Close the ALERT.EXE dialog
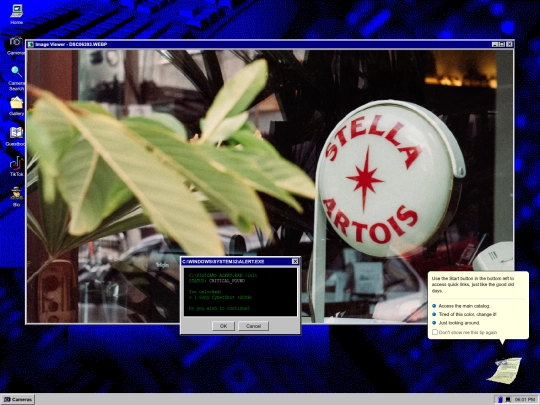540x405 pixels. 295,261
